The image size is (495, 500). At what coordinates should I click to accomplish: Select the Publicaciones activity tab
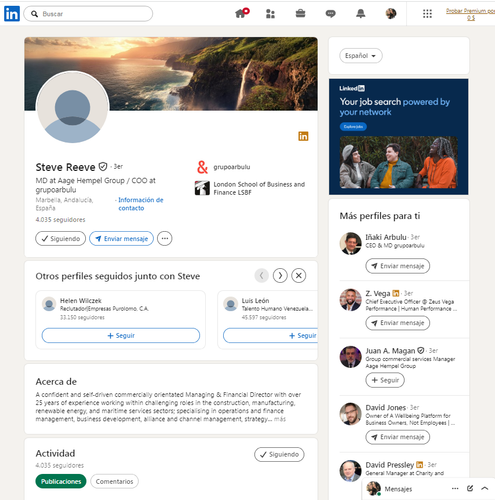pyautogui.click(x=61, y=481)
